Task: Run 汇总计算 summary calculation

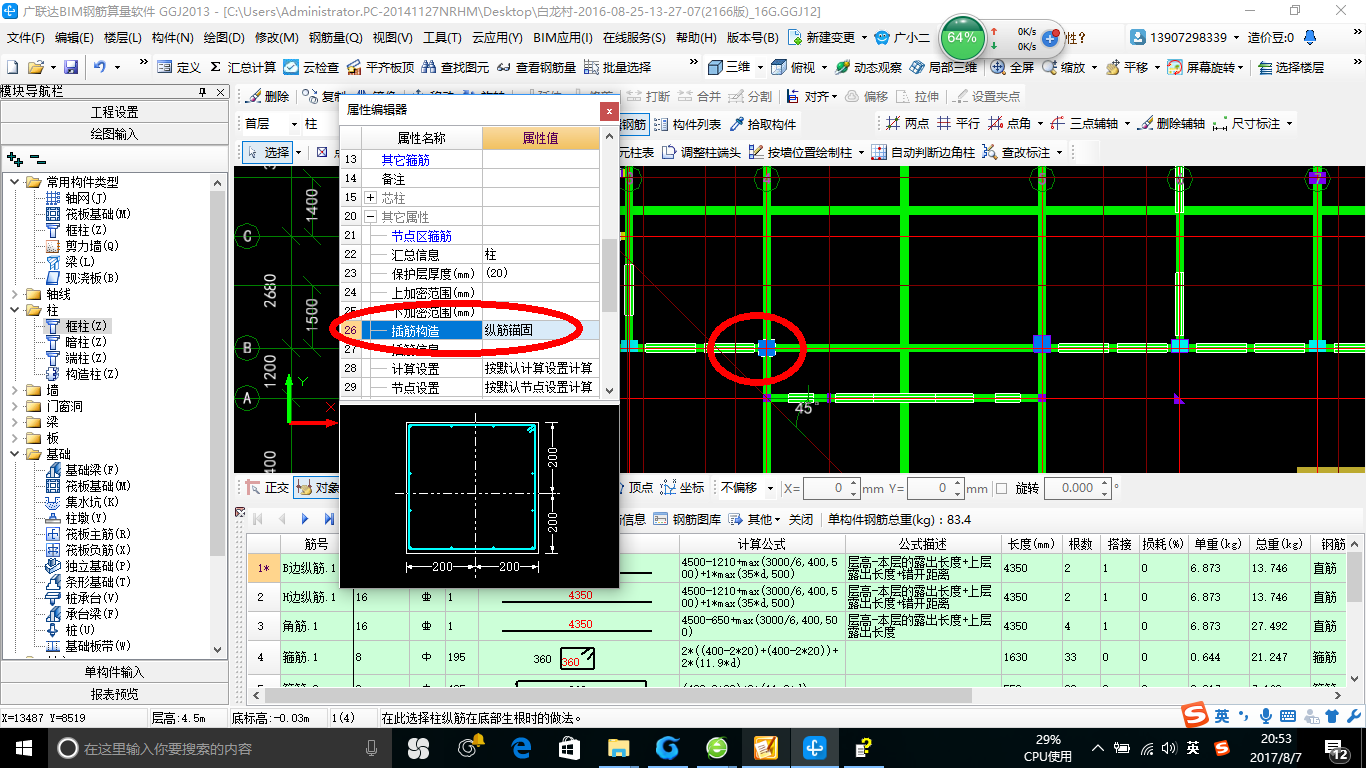Action: tap(242, 67)
